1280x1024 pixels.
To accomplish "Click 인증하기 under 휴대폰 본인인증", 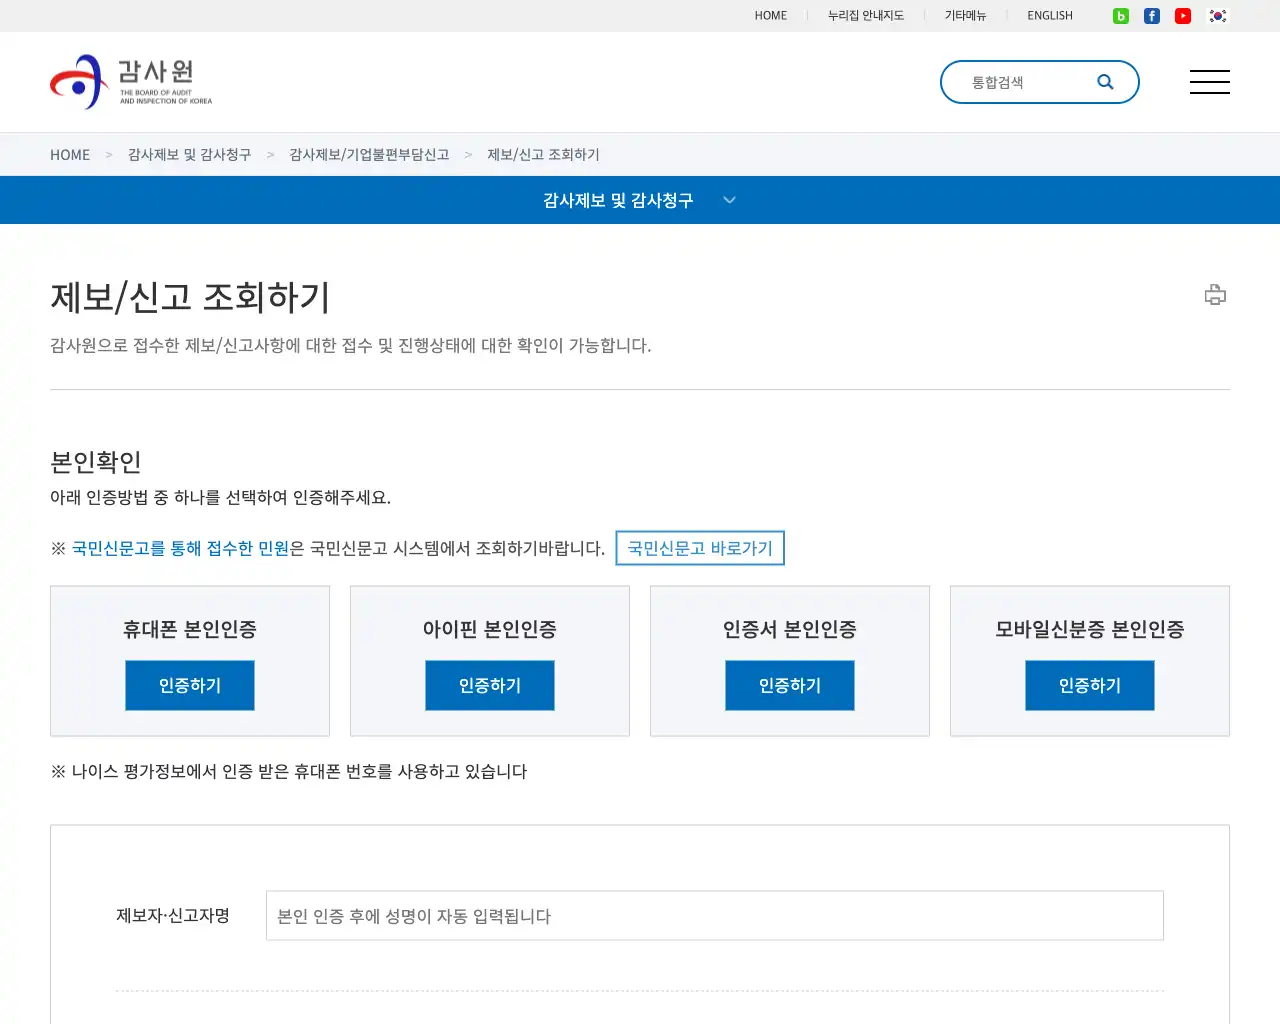I will tap(190, 685).
